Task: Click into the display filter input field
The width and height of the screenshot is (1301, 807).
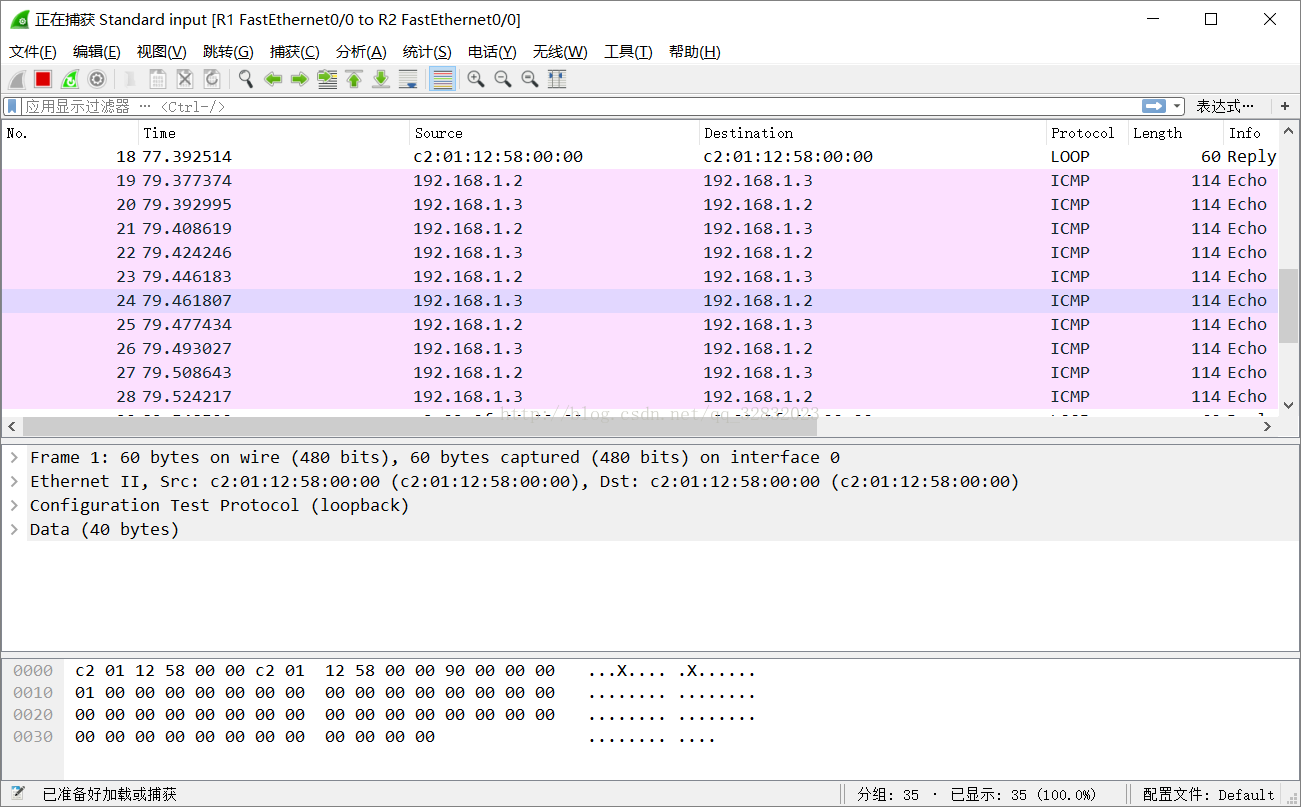Action: [x=580, y=106]
